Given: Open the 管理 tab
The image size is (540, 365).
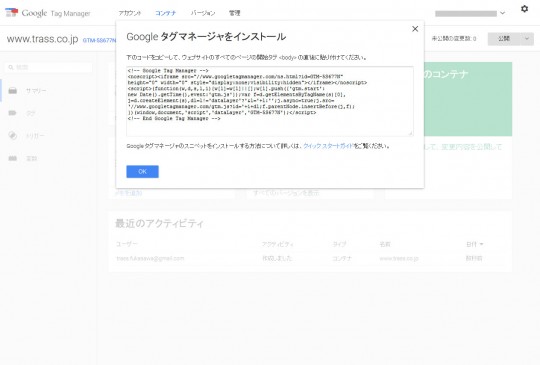Looking at the screenshot, I should coord(235,13).
